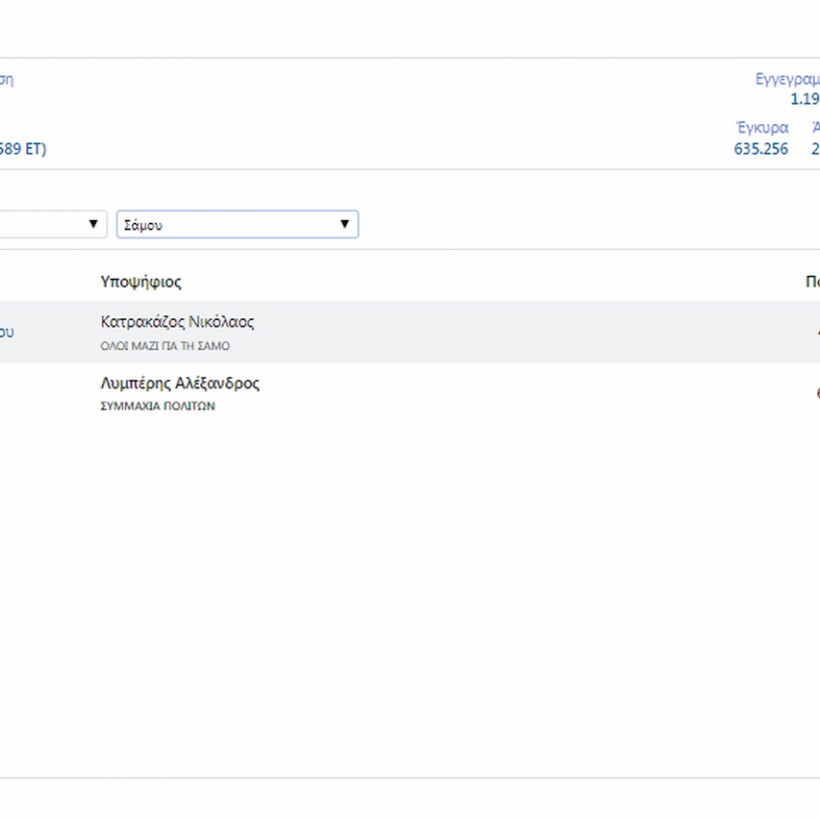The width and height of the screenshot is (820, 820).
Task: Click the text ending in 589 ET)
Action: coord(23,149)
